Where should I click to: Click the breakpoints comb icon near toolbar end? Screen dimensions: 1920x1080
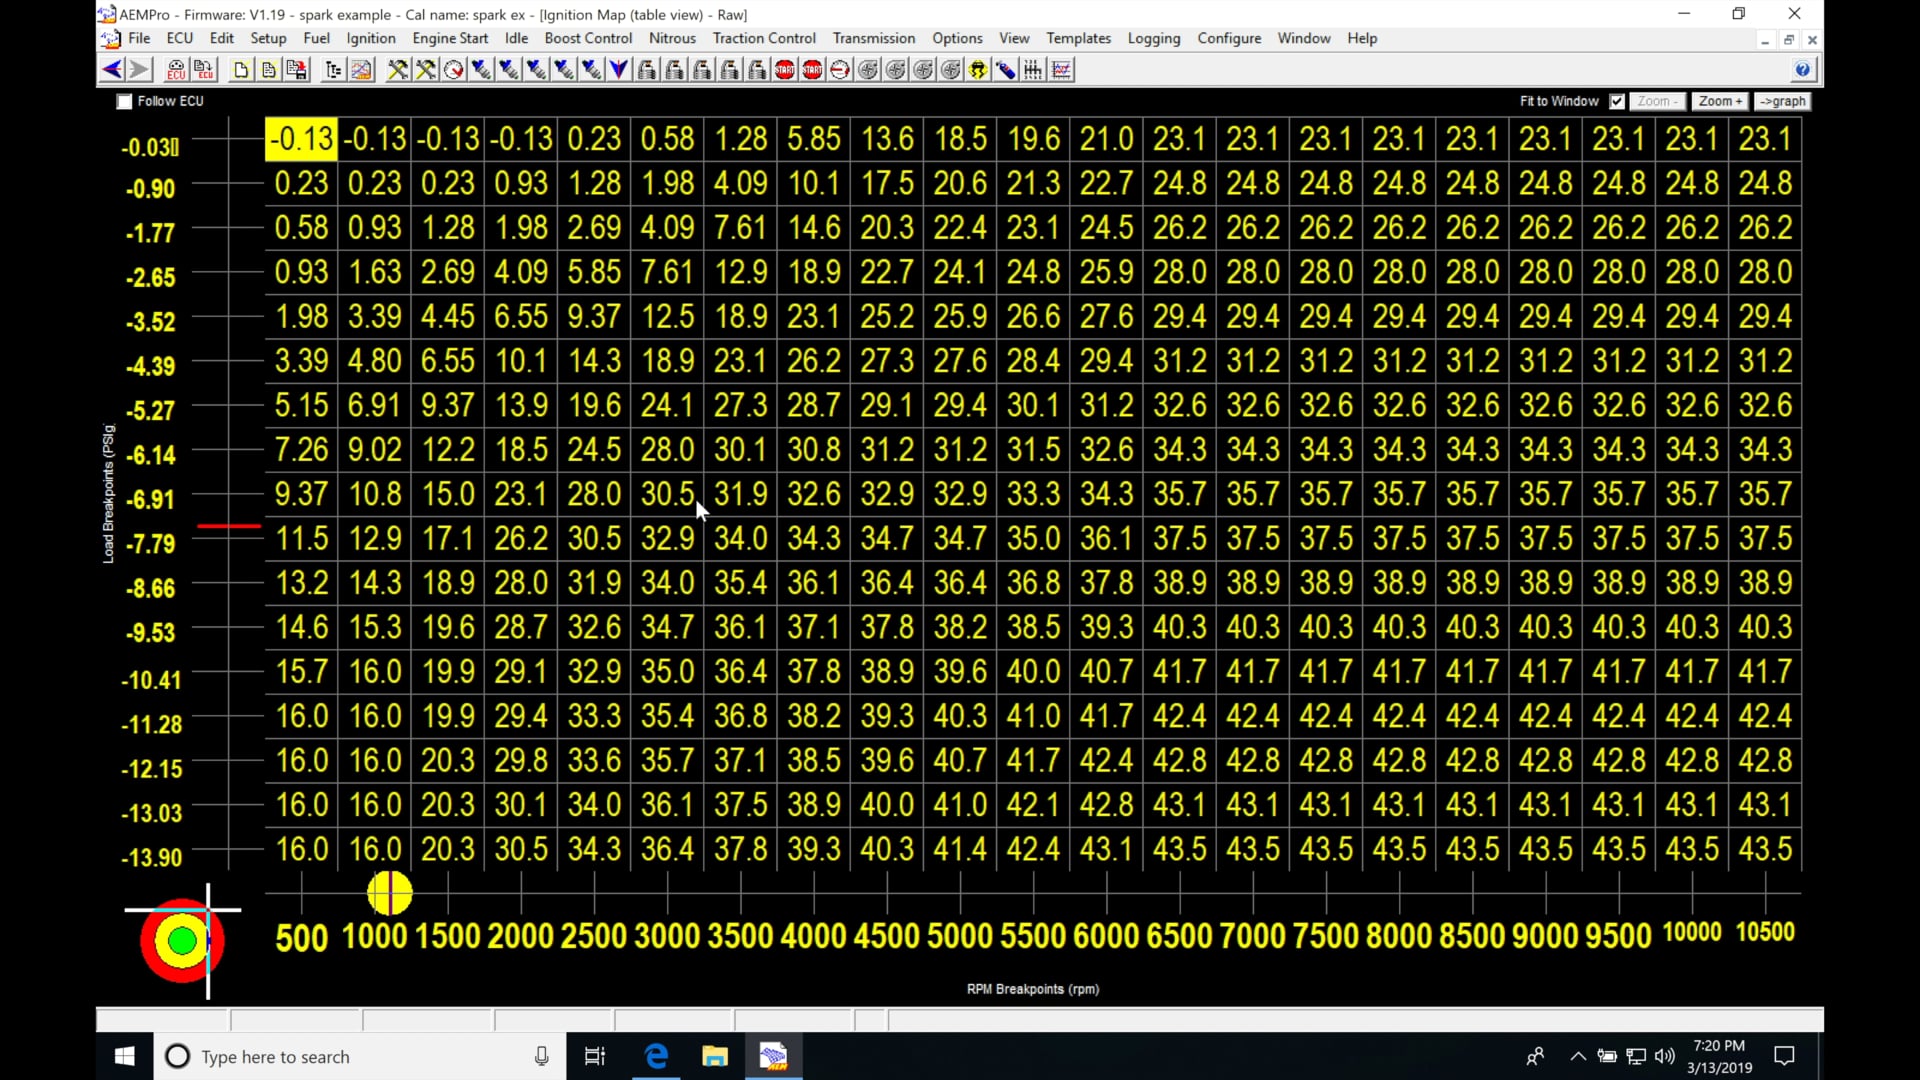(x=1032, y=69)
